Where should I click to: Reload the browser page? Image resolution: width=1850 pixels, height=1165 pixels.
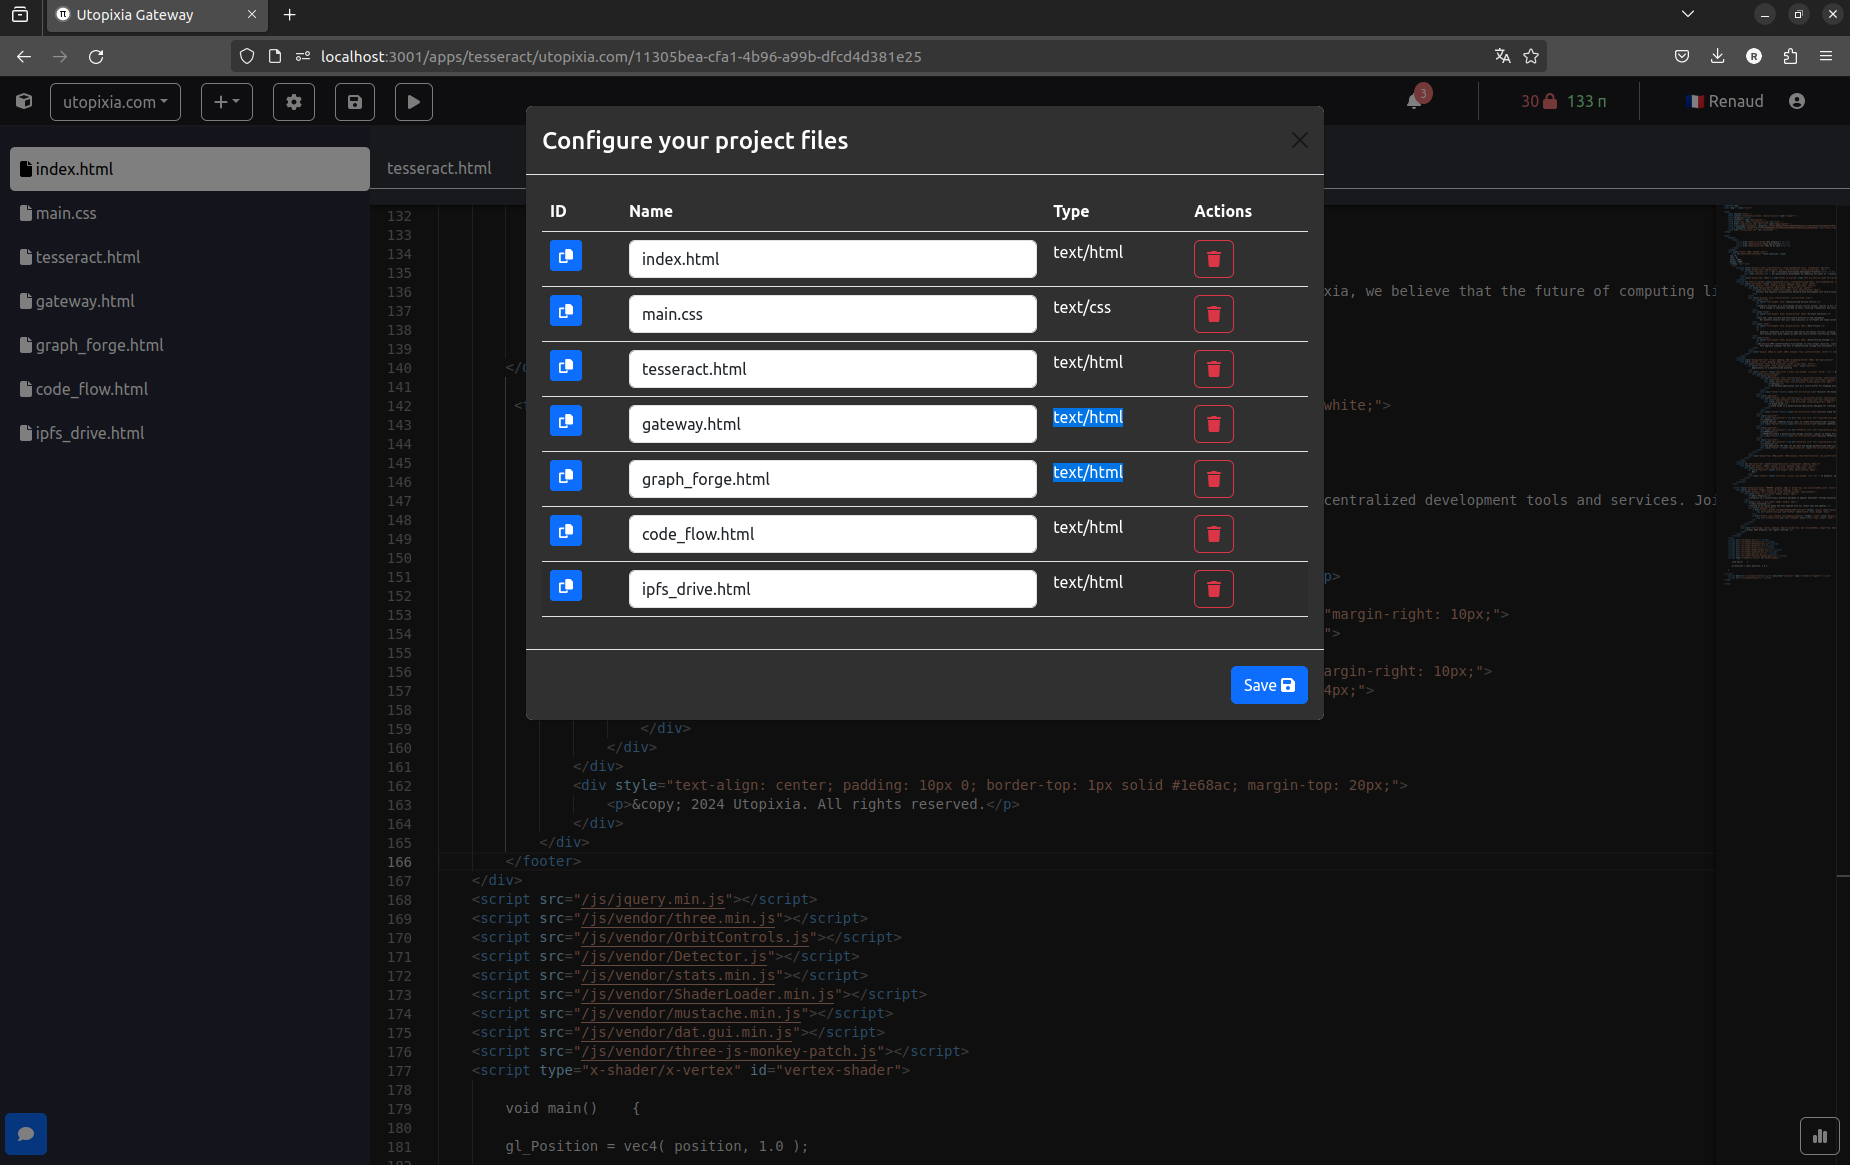point(96,56)
